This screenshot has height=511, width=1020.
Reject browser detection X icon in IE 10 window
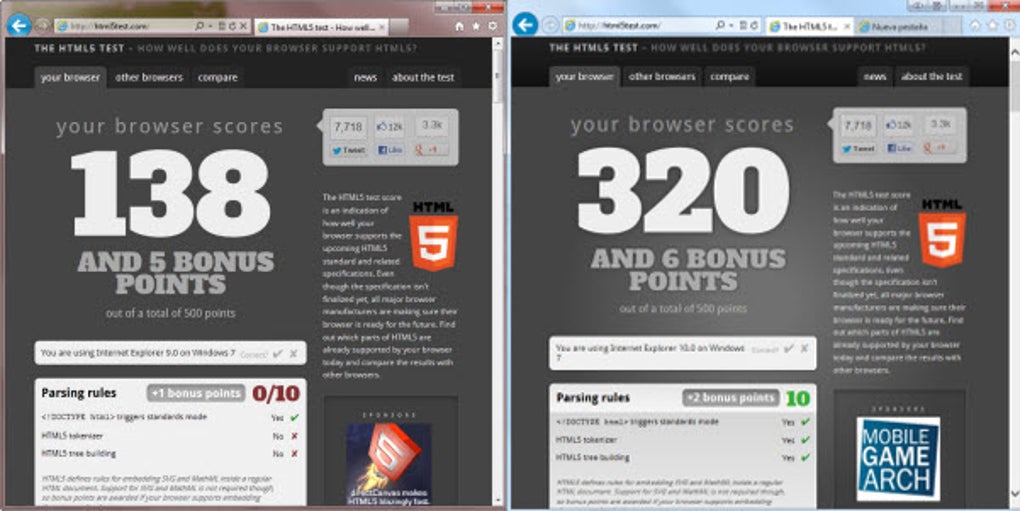pyautogui.click(x=804, y=348)
